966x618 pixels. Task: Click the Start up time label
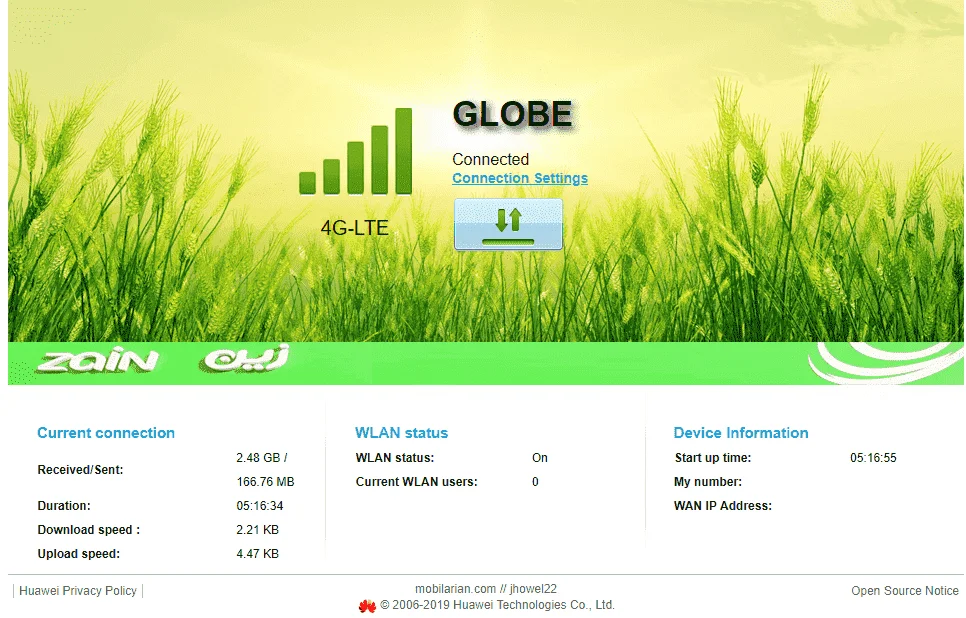[x=713, y=458]
